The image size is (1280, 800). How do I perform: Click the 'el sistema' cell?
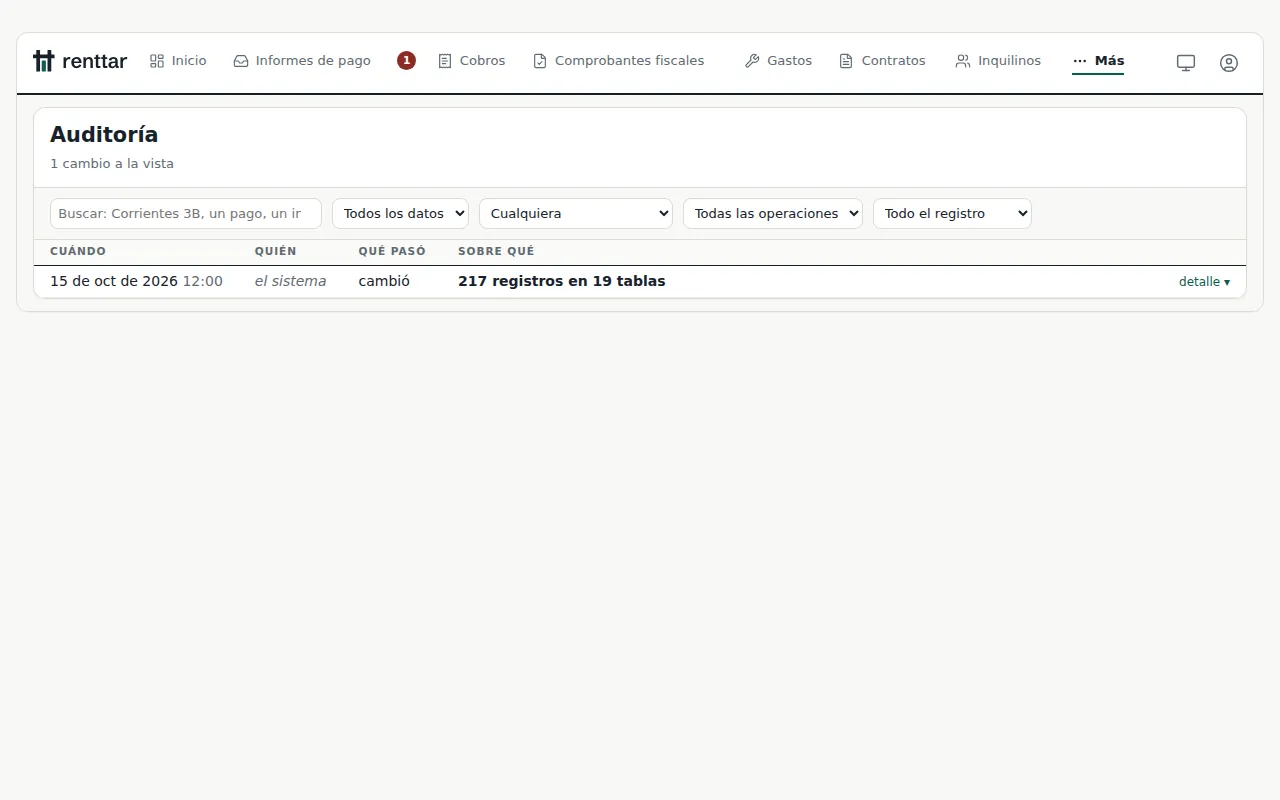coord(290,281)
